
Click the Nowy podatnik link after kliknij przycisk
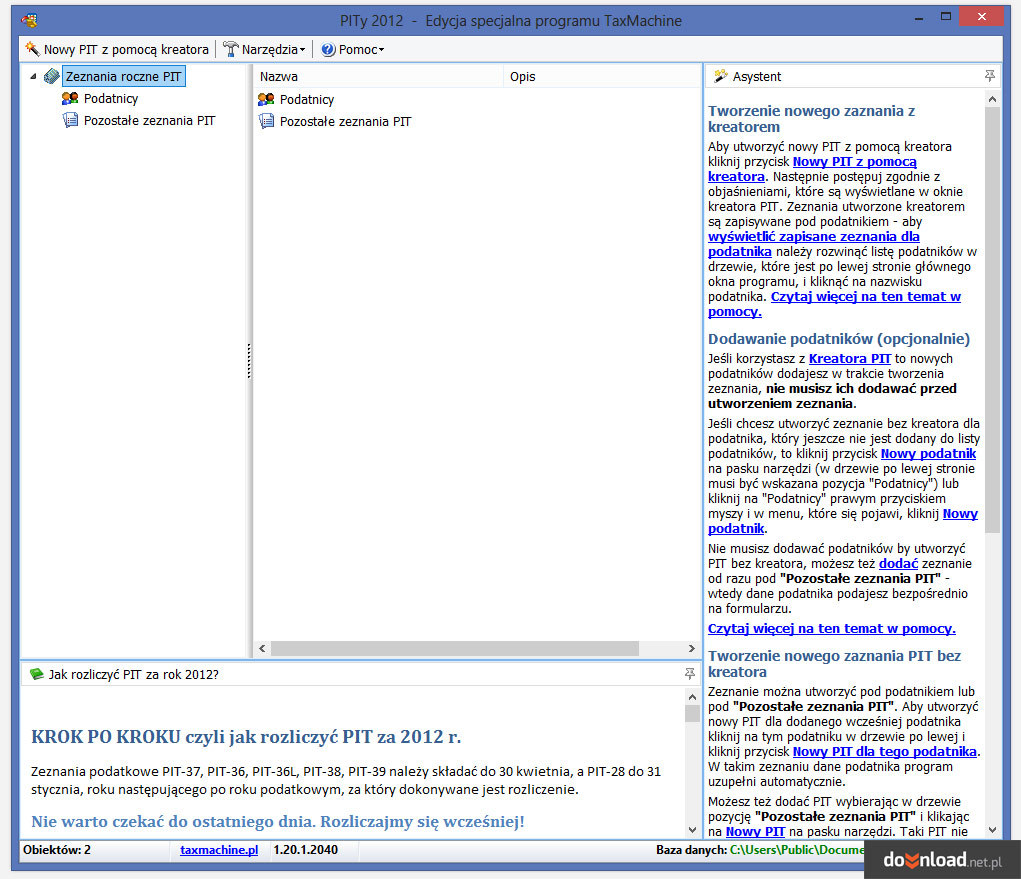coord(929,453)
